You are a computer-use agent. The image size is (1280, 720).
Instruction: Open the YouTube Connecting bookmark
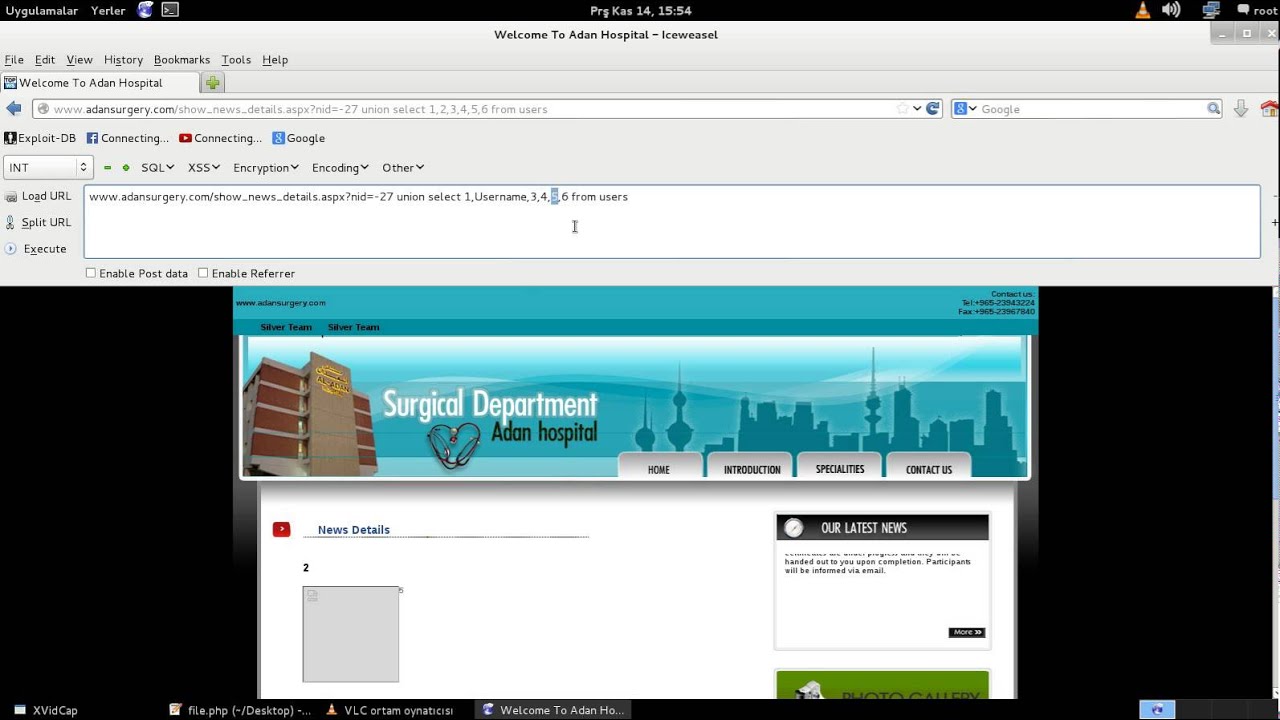[221, 138]
